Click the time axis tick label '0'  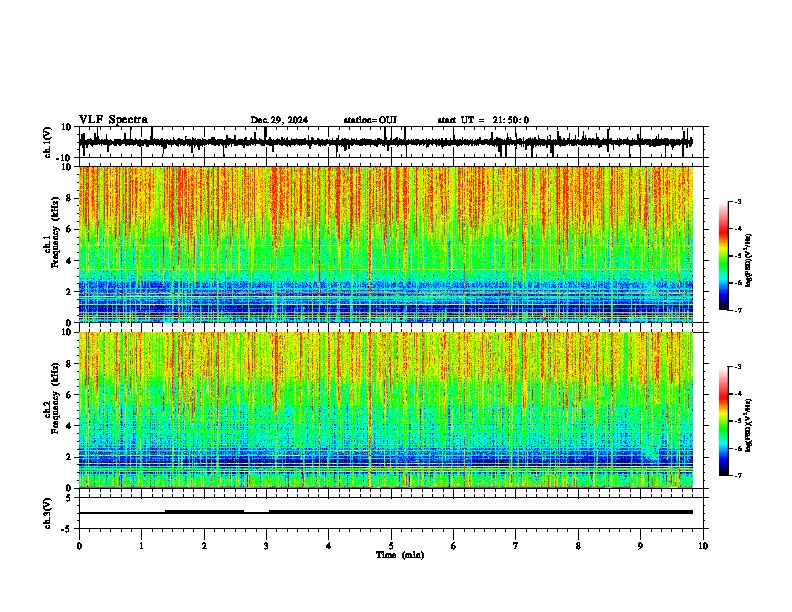[79, 546]
